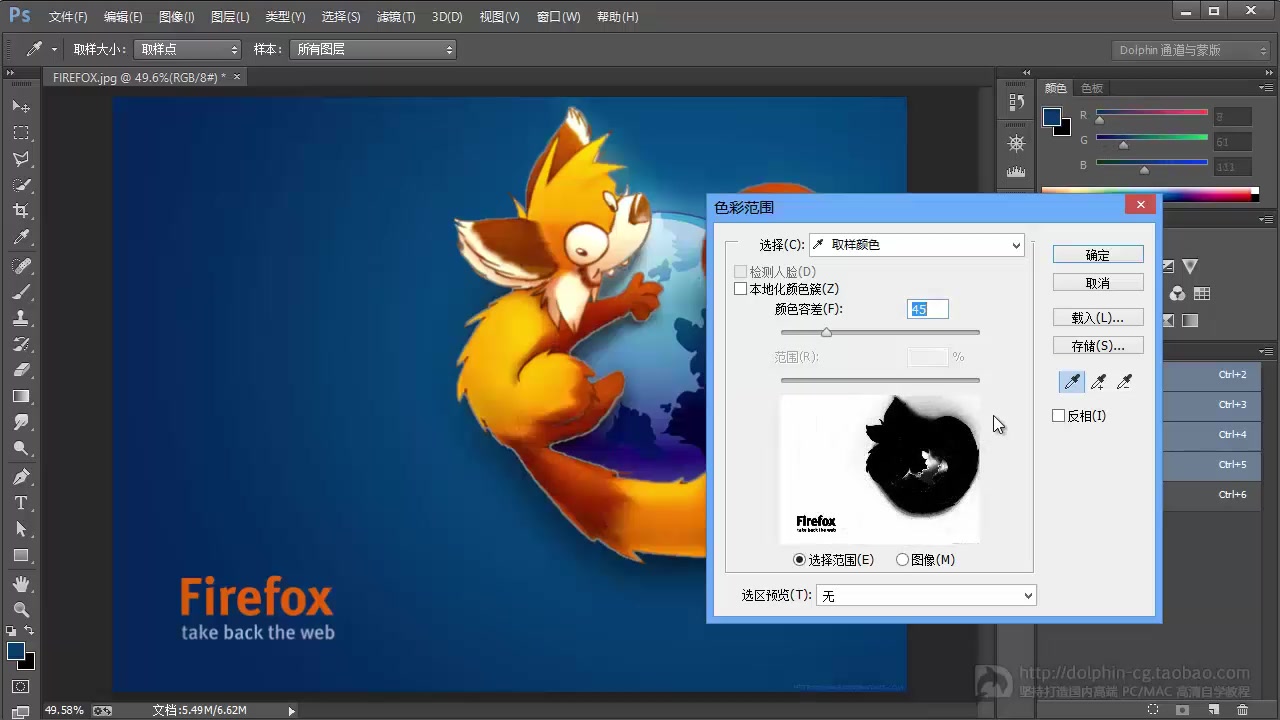Swap foreground and background colors
The height and width of the screenshot is (720, 1280).
[x=30, y=631]
